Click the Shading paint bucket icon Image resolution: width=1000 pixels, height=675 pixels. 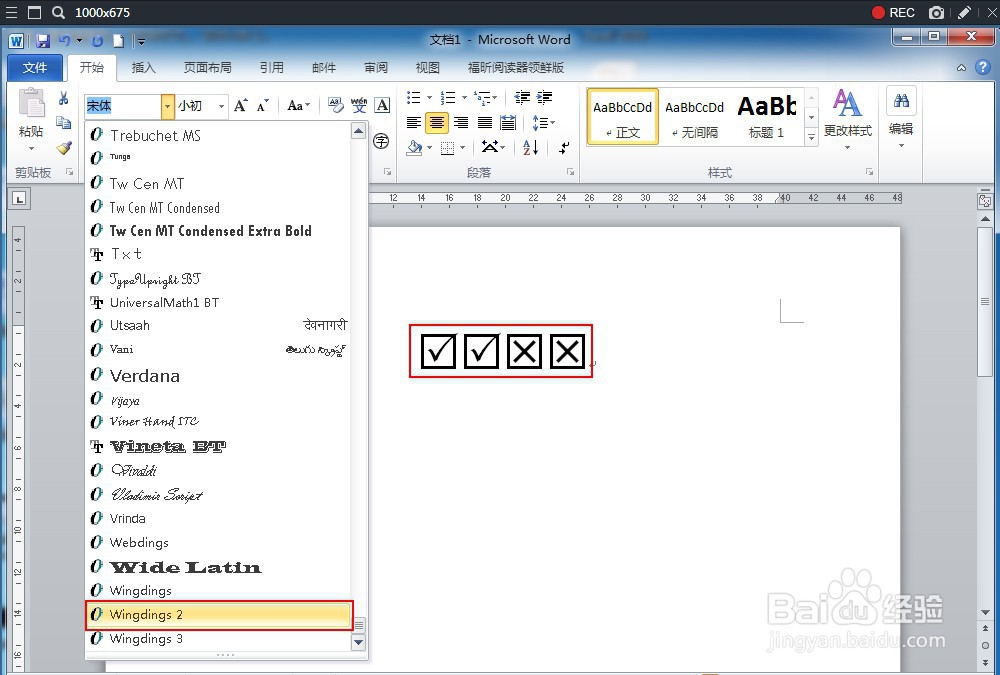click(415, 148)
